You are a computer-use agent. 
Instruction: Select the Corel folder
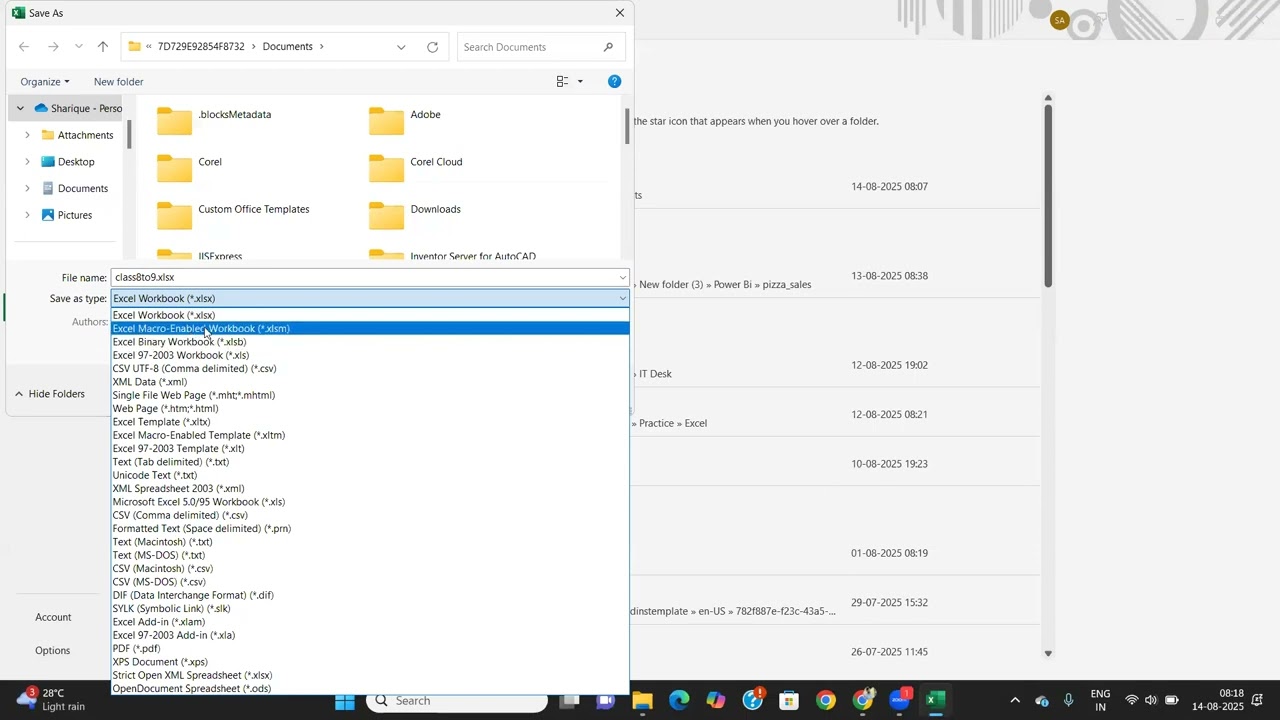(x=190, y=167)
